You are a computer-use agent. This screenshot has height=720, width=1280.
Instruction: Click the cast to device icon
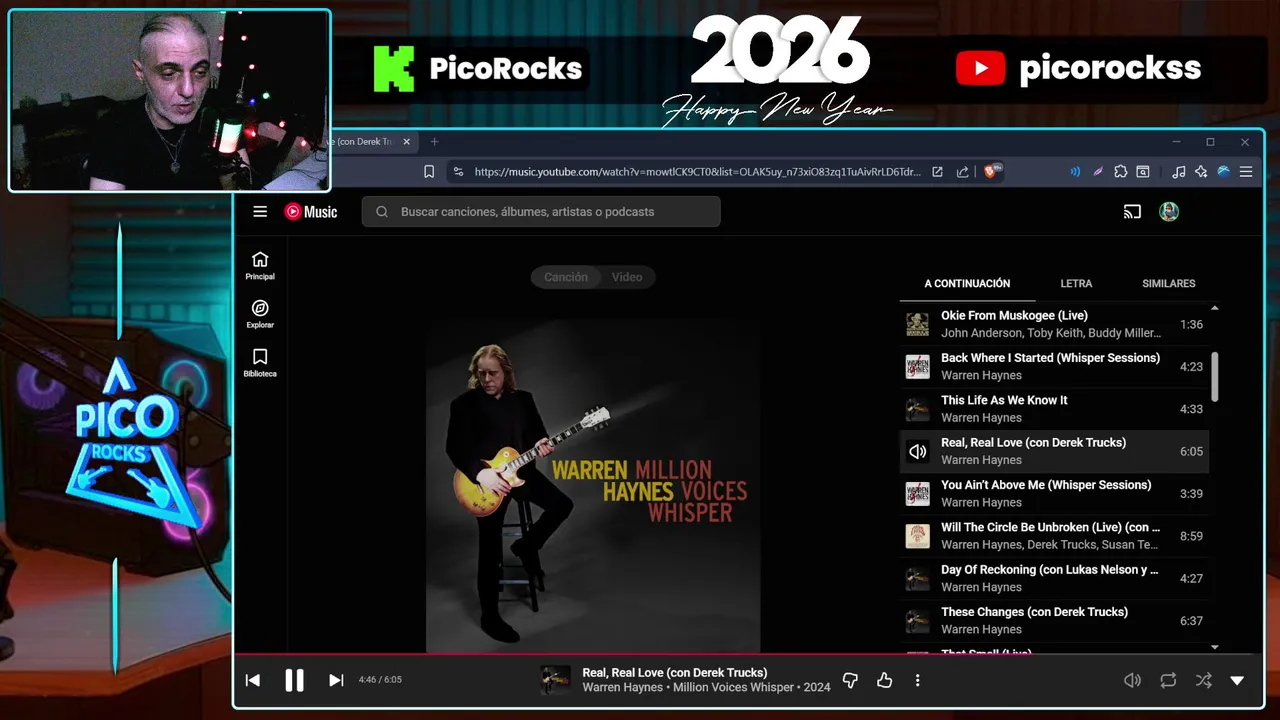point(1132,212)
